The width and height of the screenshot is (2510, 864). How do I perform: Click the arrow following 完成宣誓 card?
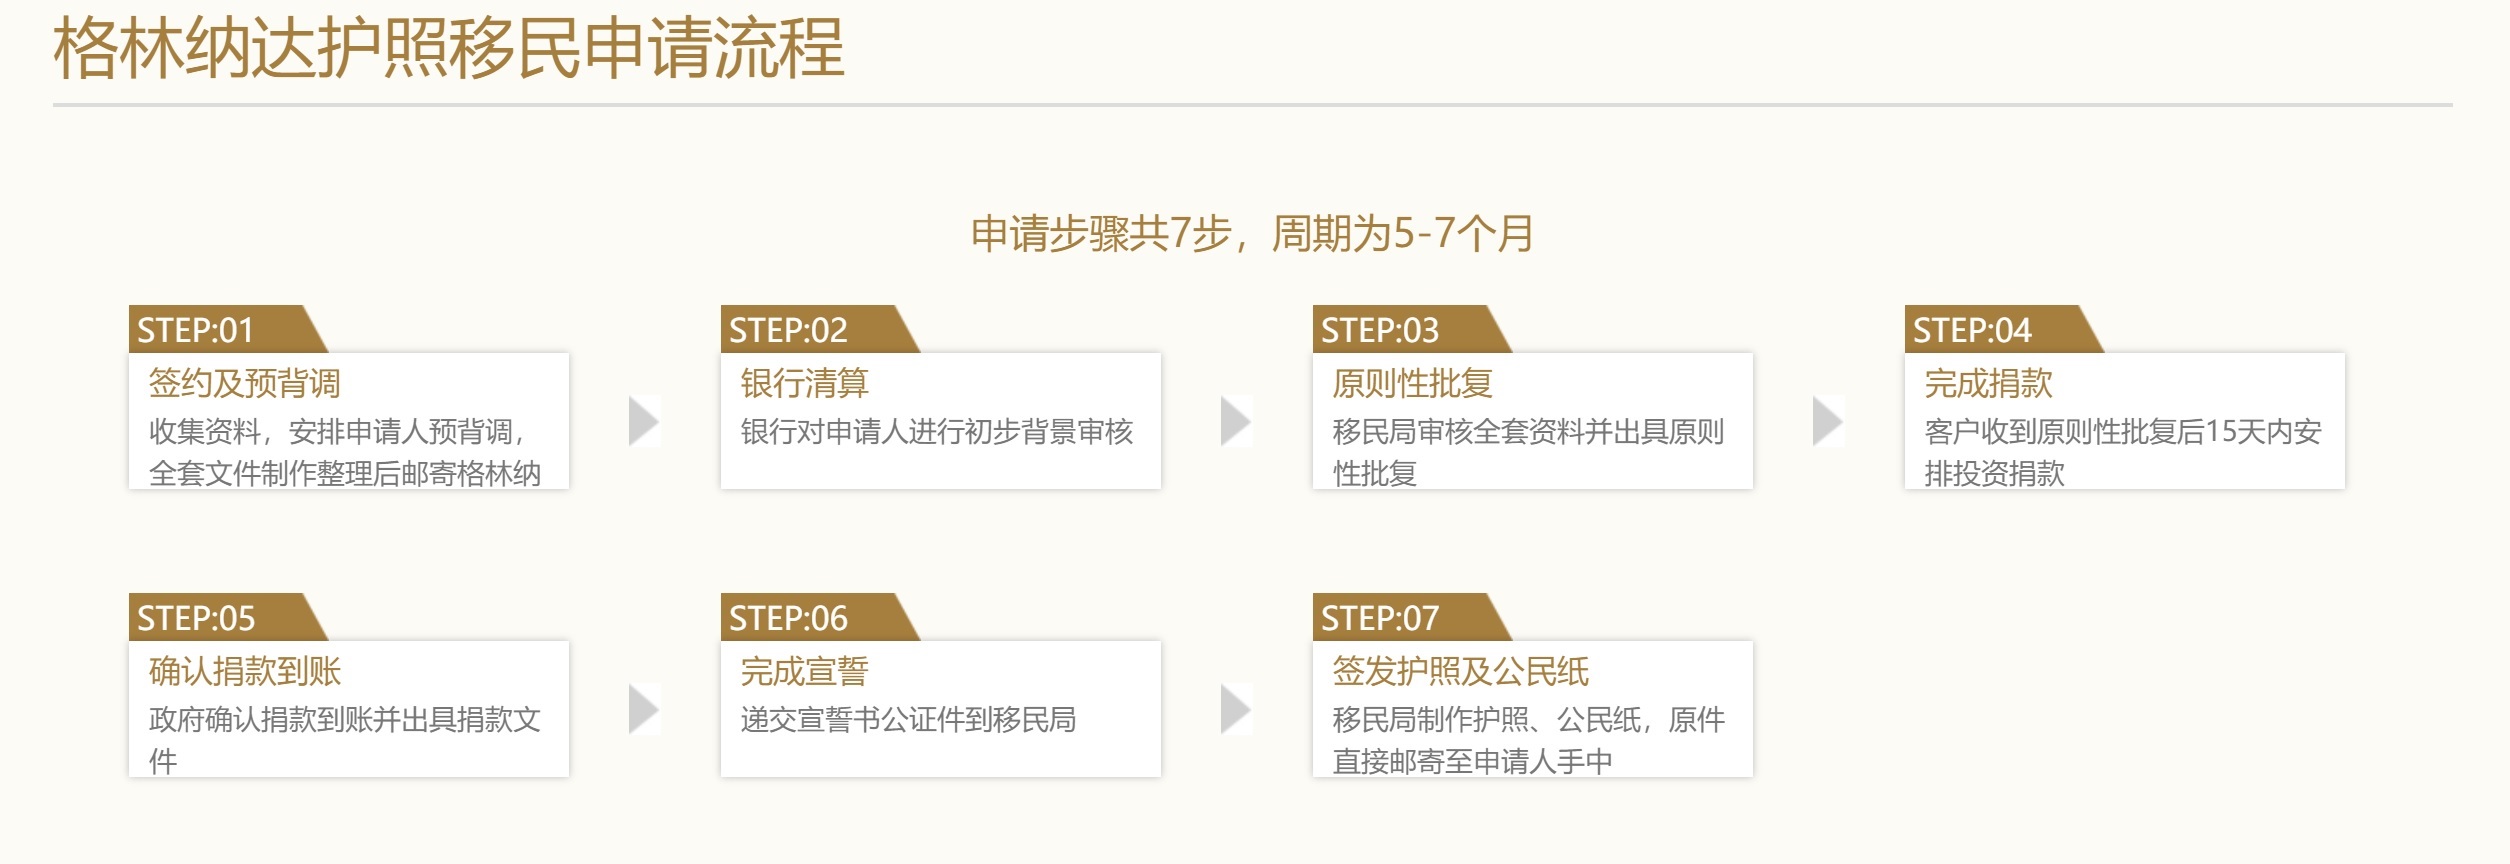coord(1236,709)
